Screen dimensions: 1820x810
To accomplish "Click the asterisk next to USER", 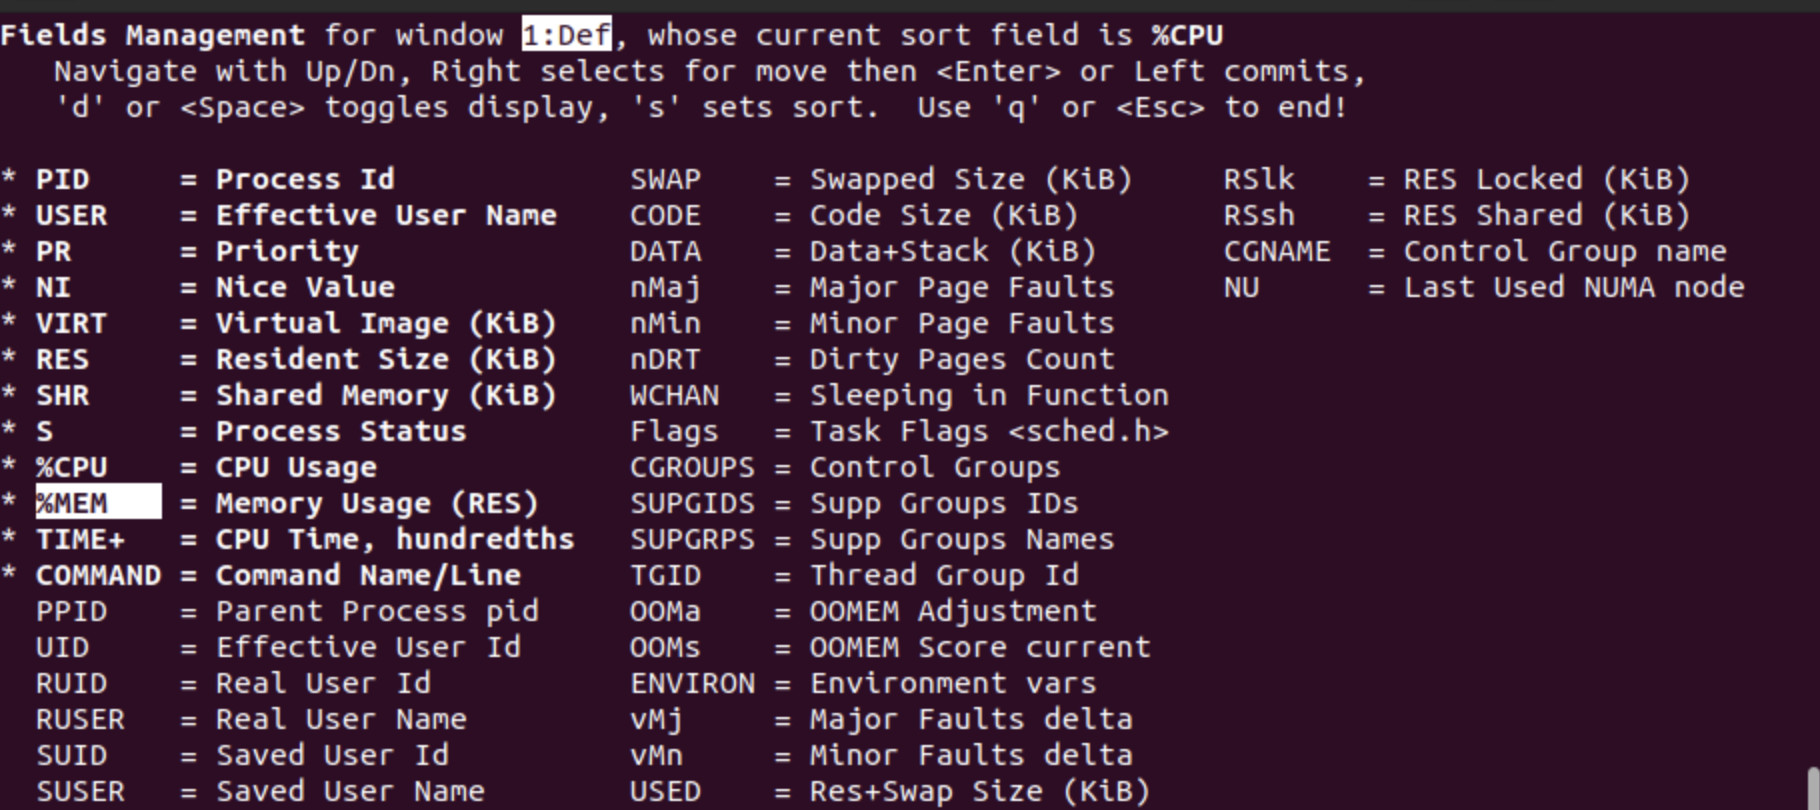I will 9,215.
